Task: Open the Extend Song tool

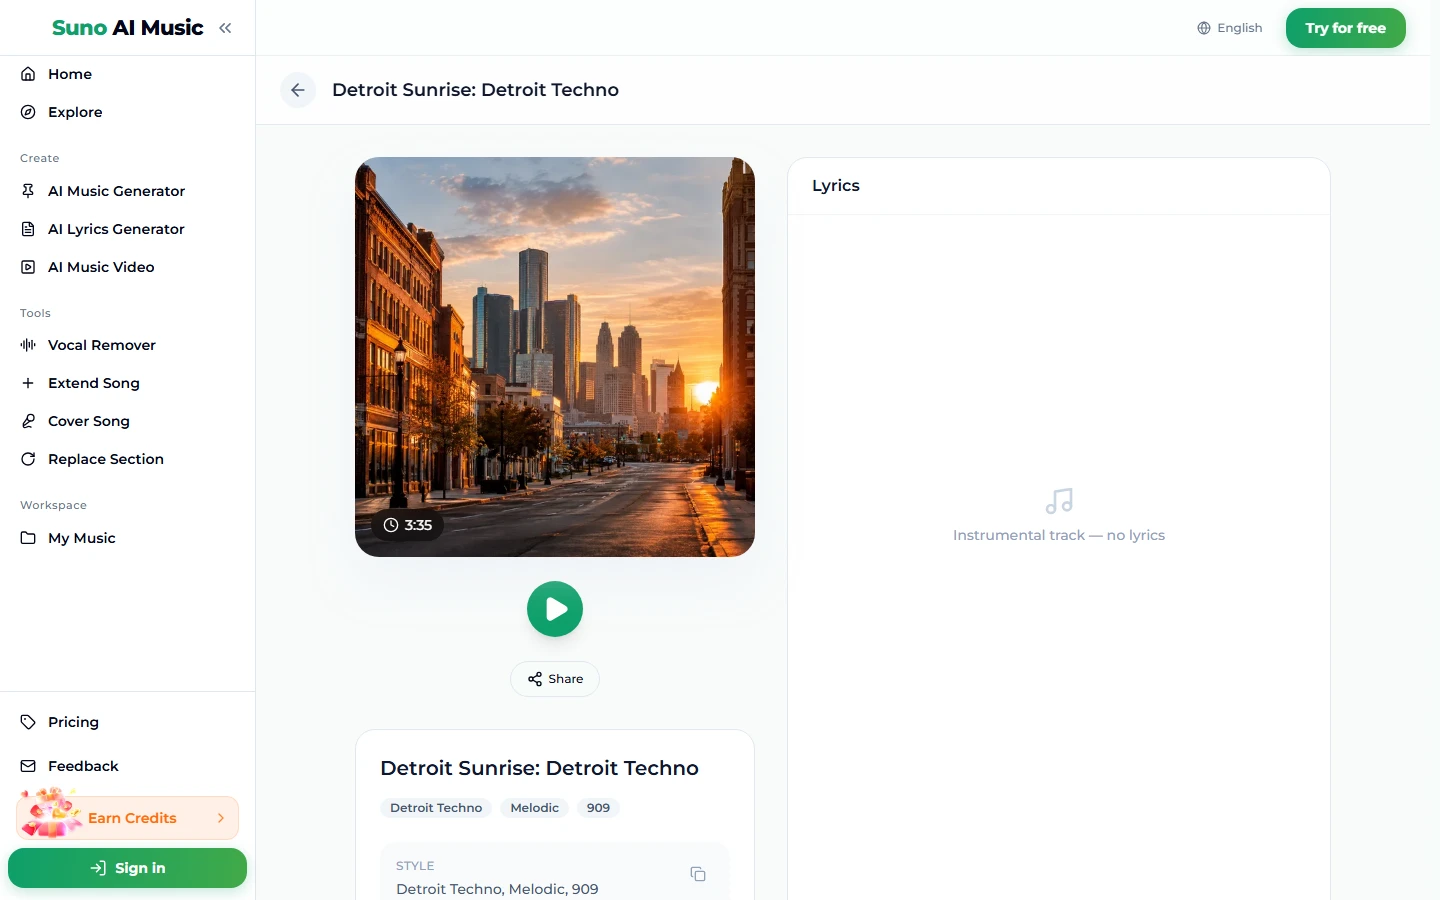Action: click(127, 383)
